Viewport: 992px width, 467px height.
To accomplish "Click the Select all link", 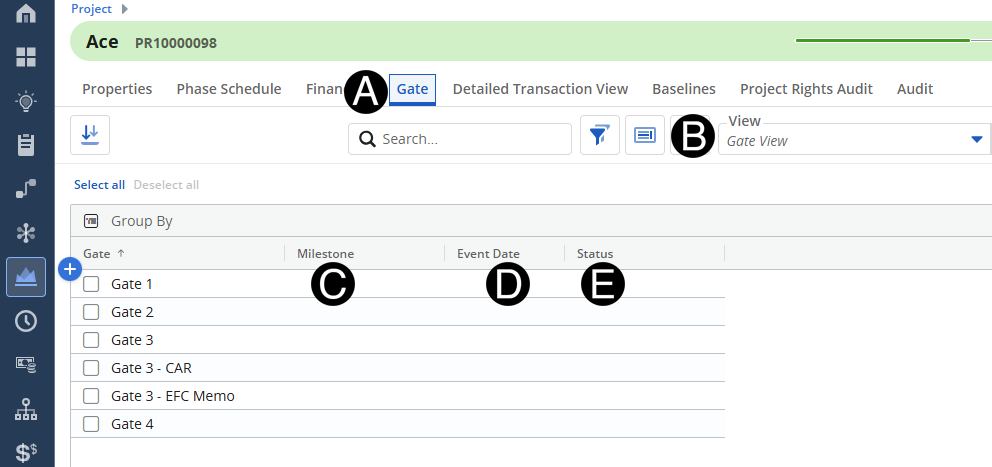I will [x=99, y=185].
